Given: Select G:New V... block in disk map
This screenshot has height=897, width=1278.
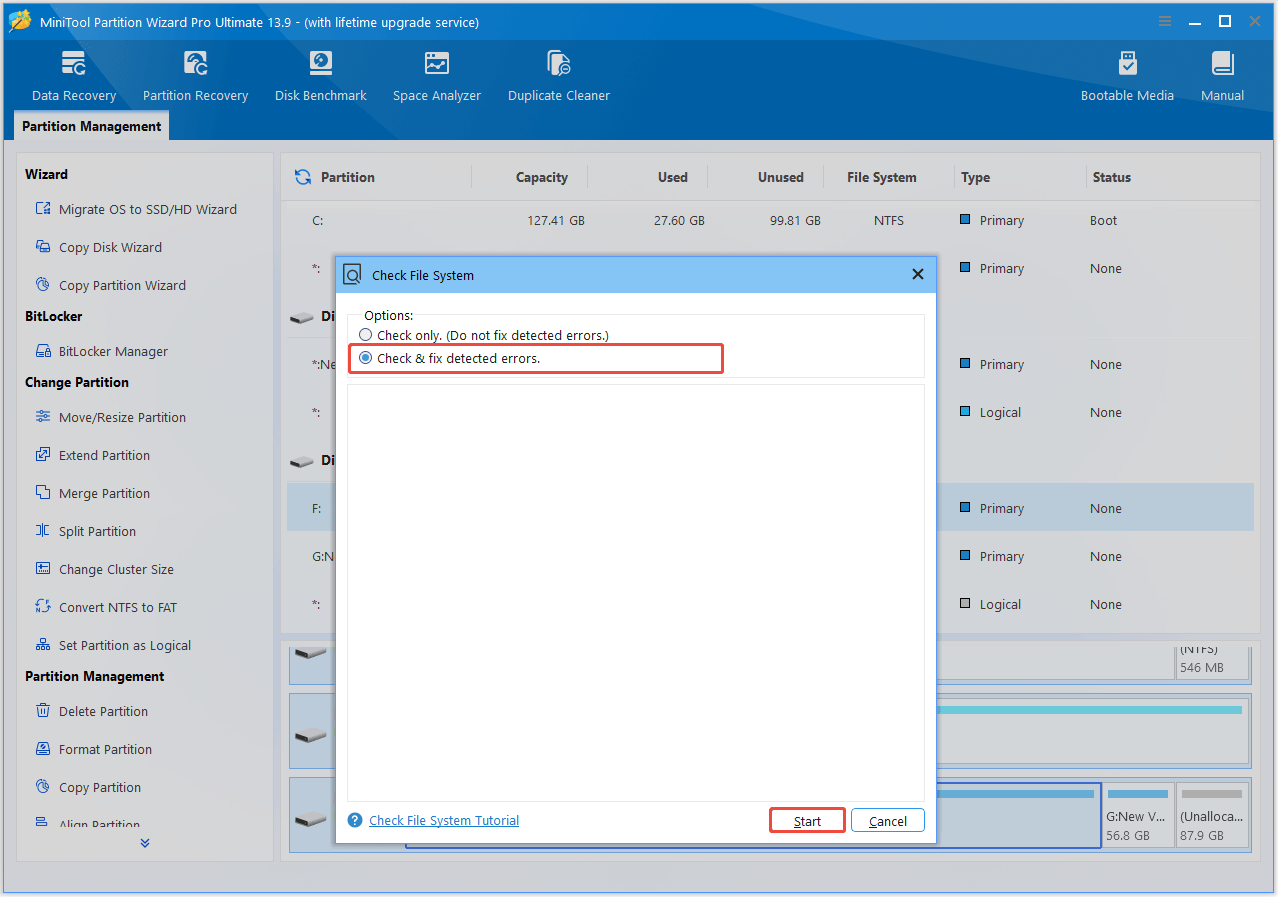Looking at the screenshot, I should [x=1138, y=816].
